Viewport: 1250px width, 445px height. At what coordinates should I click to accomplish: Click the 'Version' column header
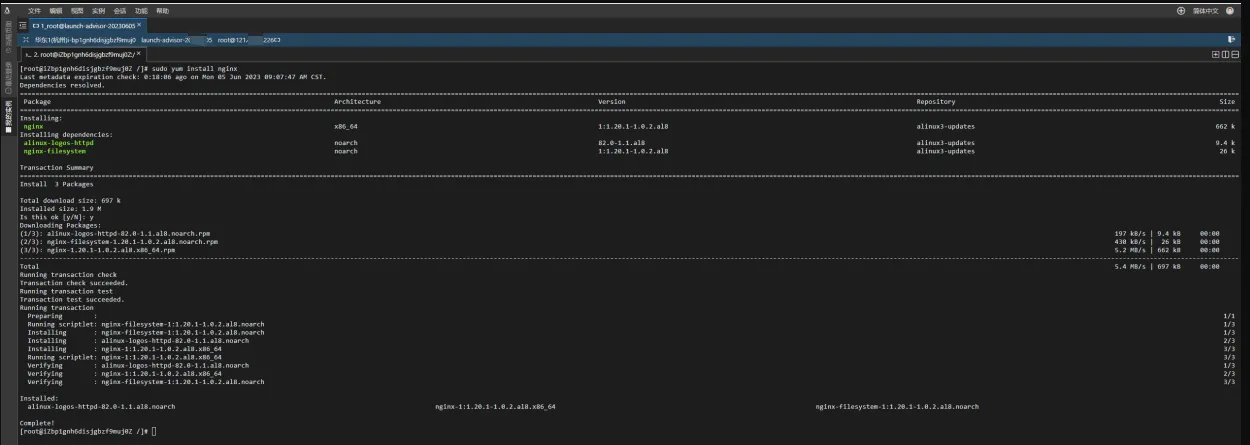tap(612, 101)
